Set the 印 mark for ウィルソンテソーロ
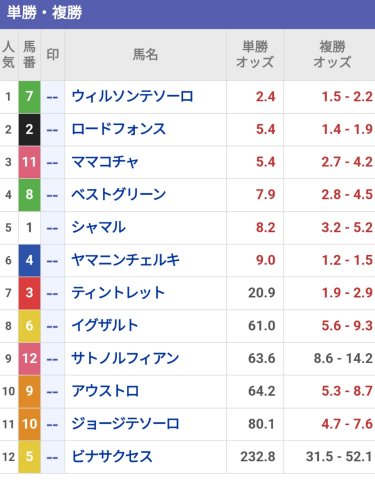This screenshot has height=480, width=375. tap(53, 97)
